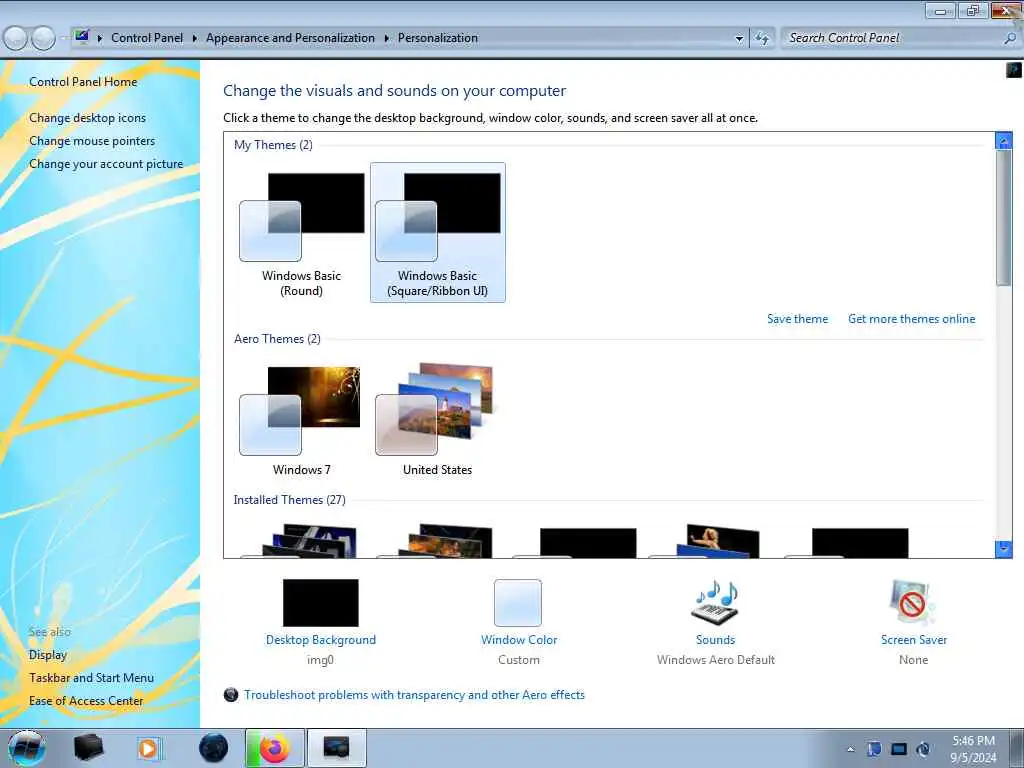Open Taskbar and Start Menu link
The height and width of the screenshot is (768, 1024).
click(x=91, y=677)
